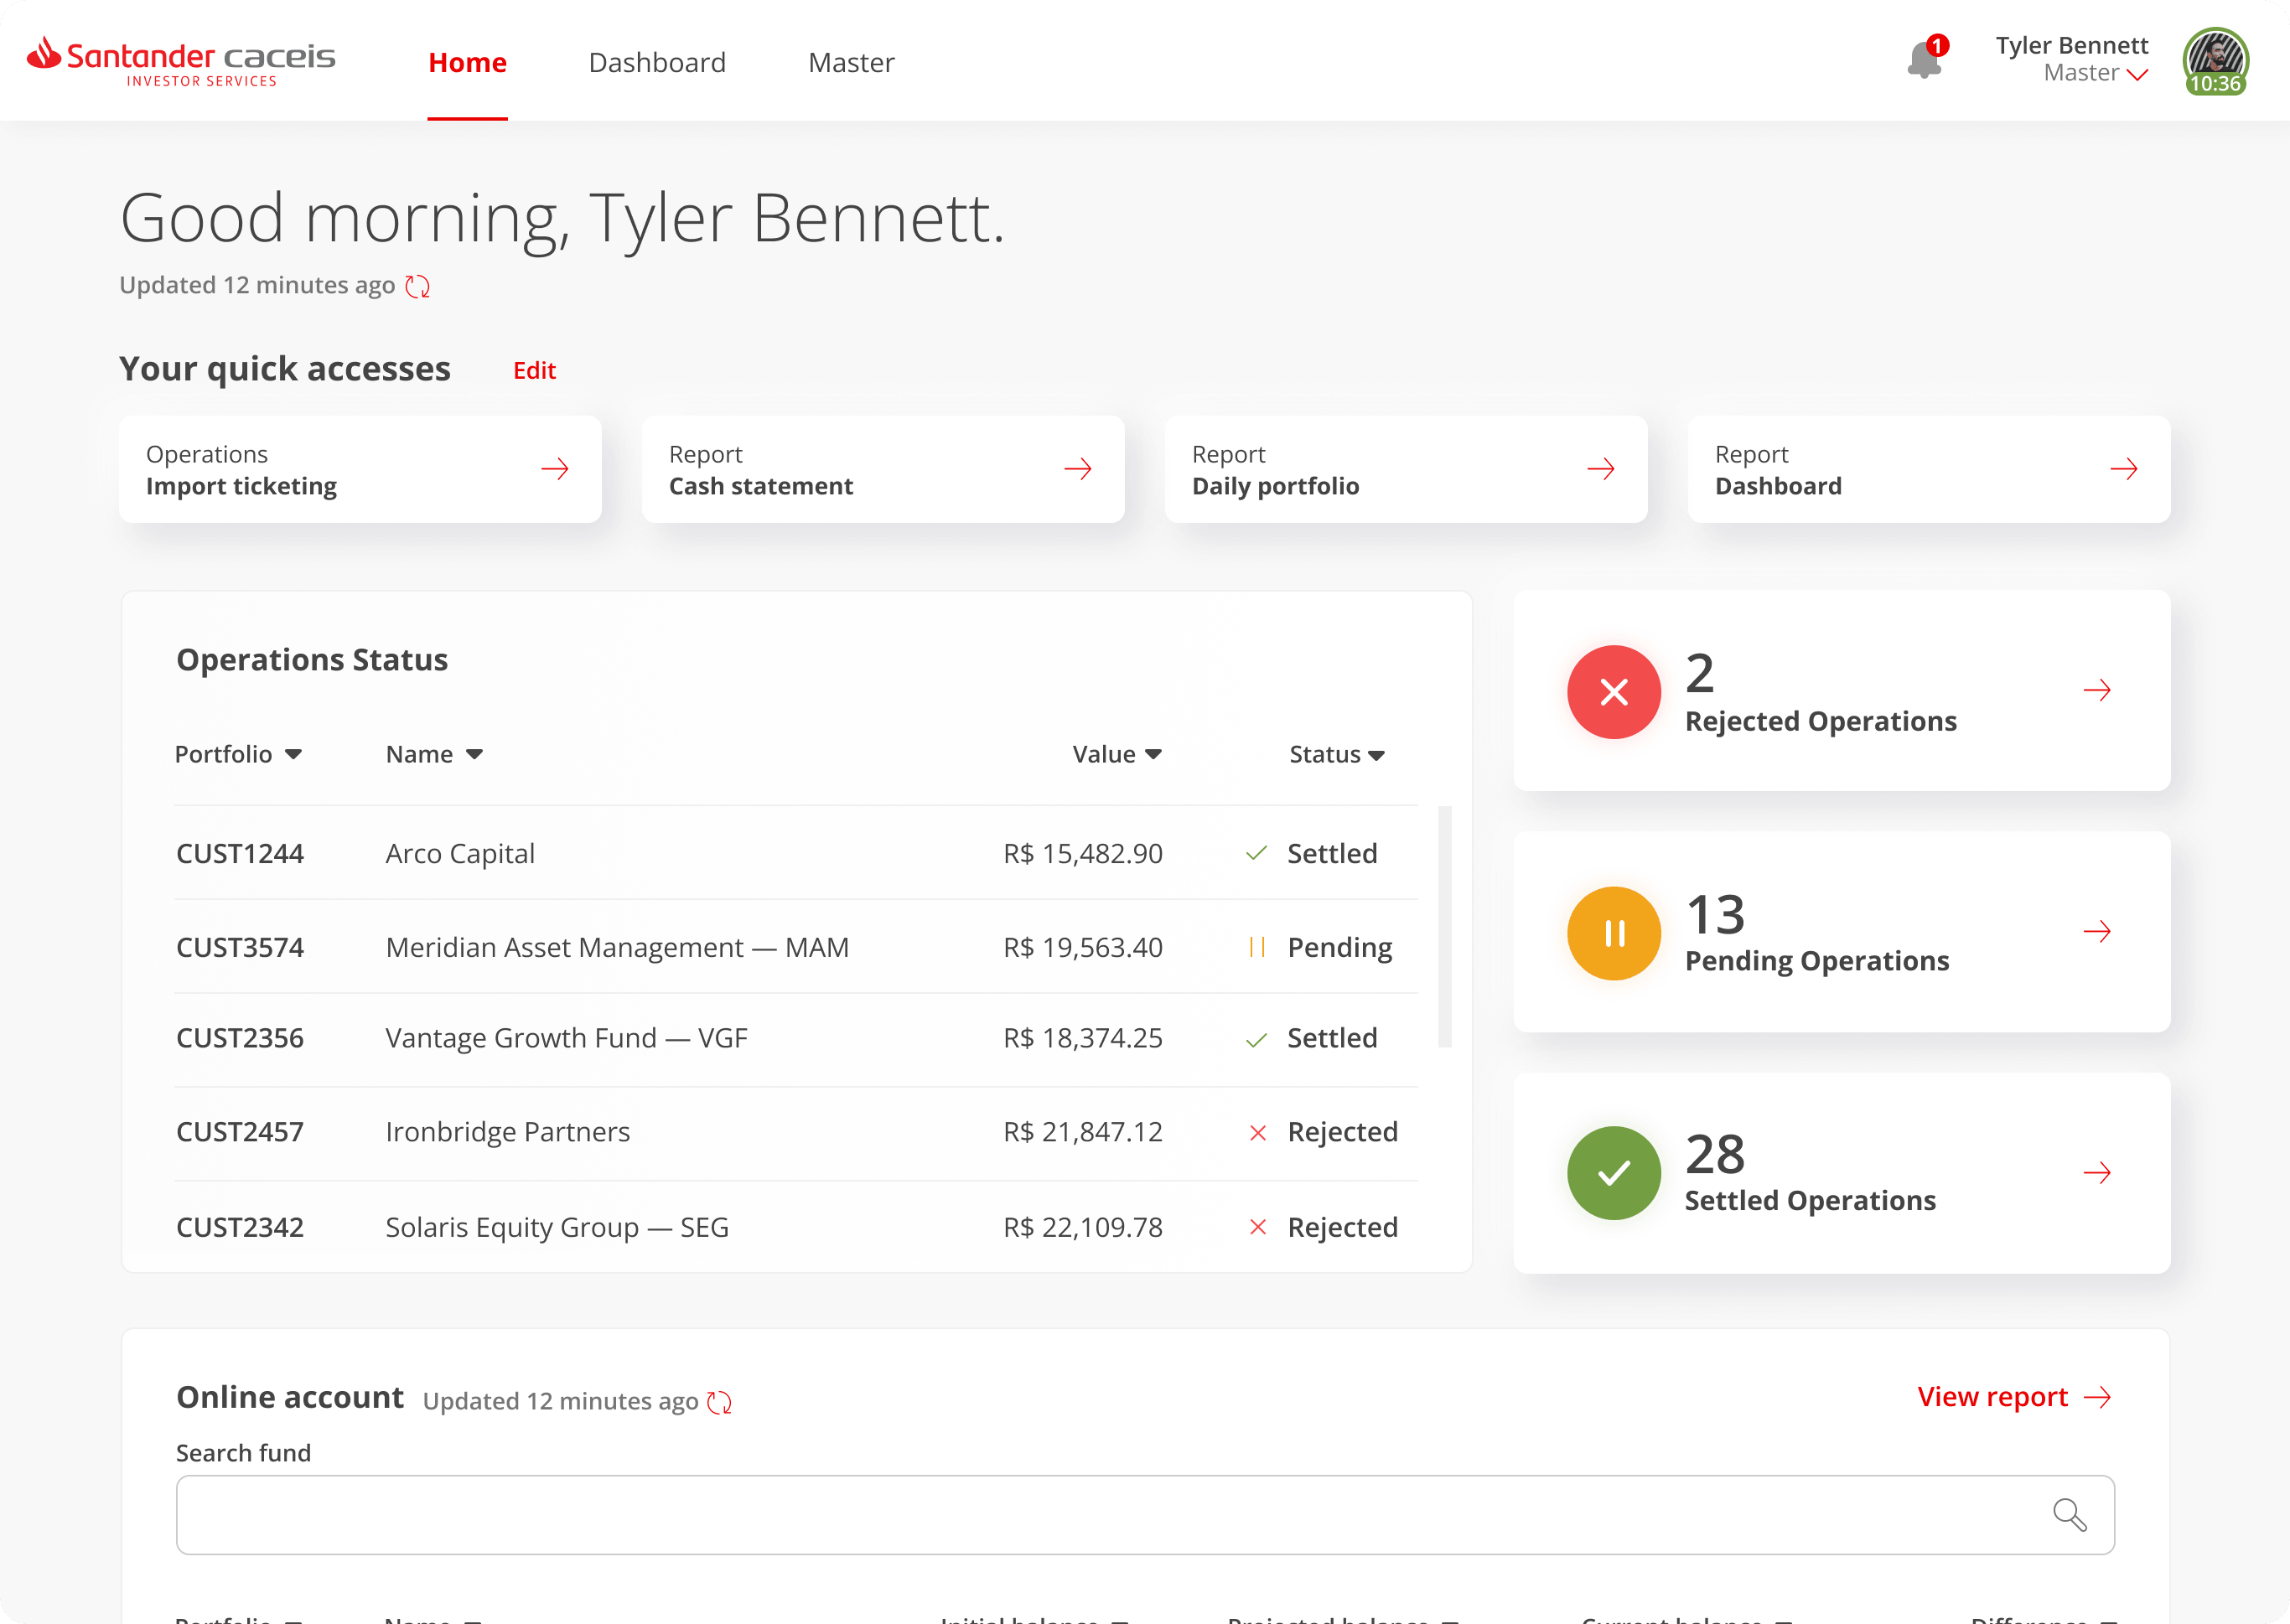Open the Pending Operations arrow
This screenshot has height=1624, width=2290.
2097,932
